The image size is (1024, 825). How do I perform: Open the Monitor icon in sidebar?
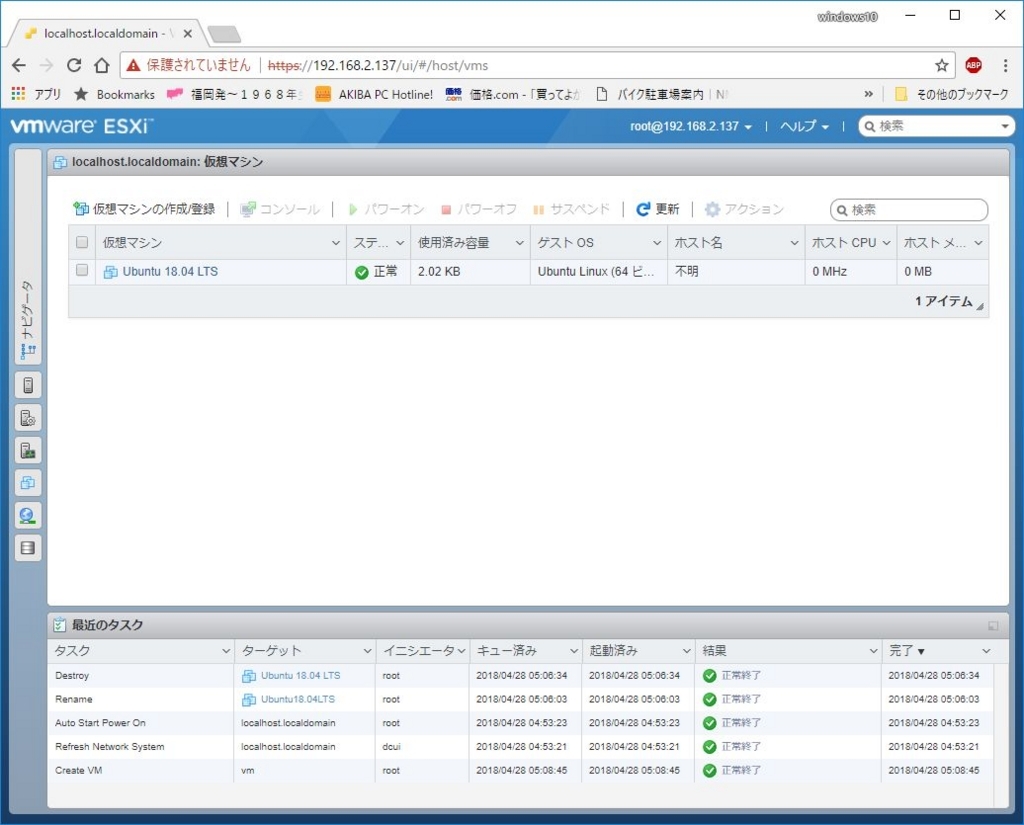[x=28, y=451]
